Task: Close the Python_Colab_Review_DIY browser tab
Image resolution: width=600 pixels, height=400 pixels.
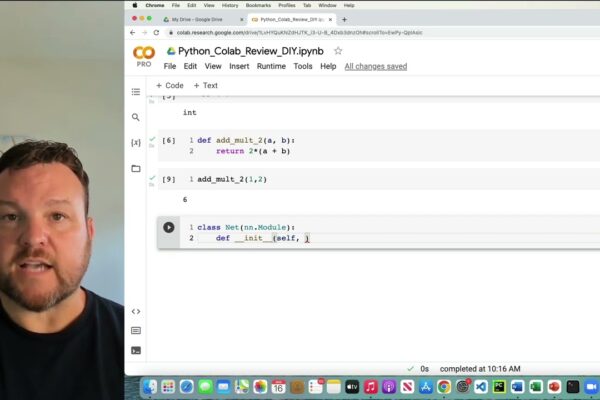Action: click(330, 20)
